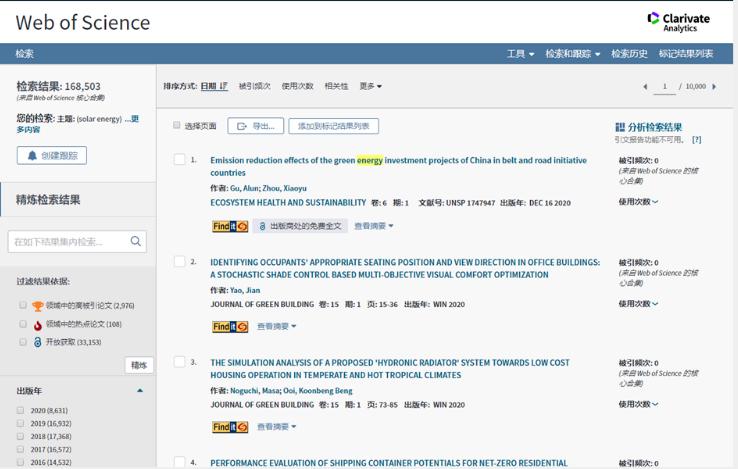
Task: Click the Web of Science title logo
Action: (83, 23)
